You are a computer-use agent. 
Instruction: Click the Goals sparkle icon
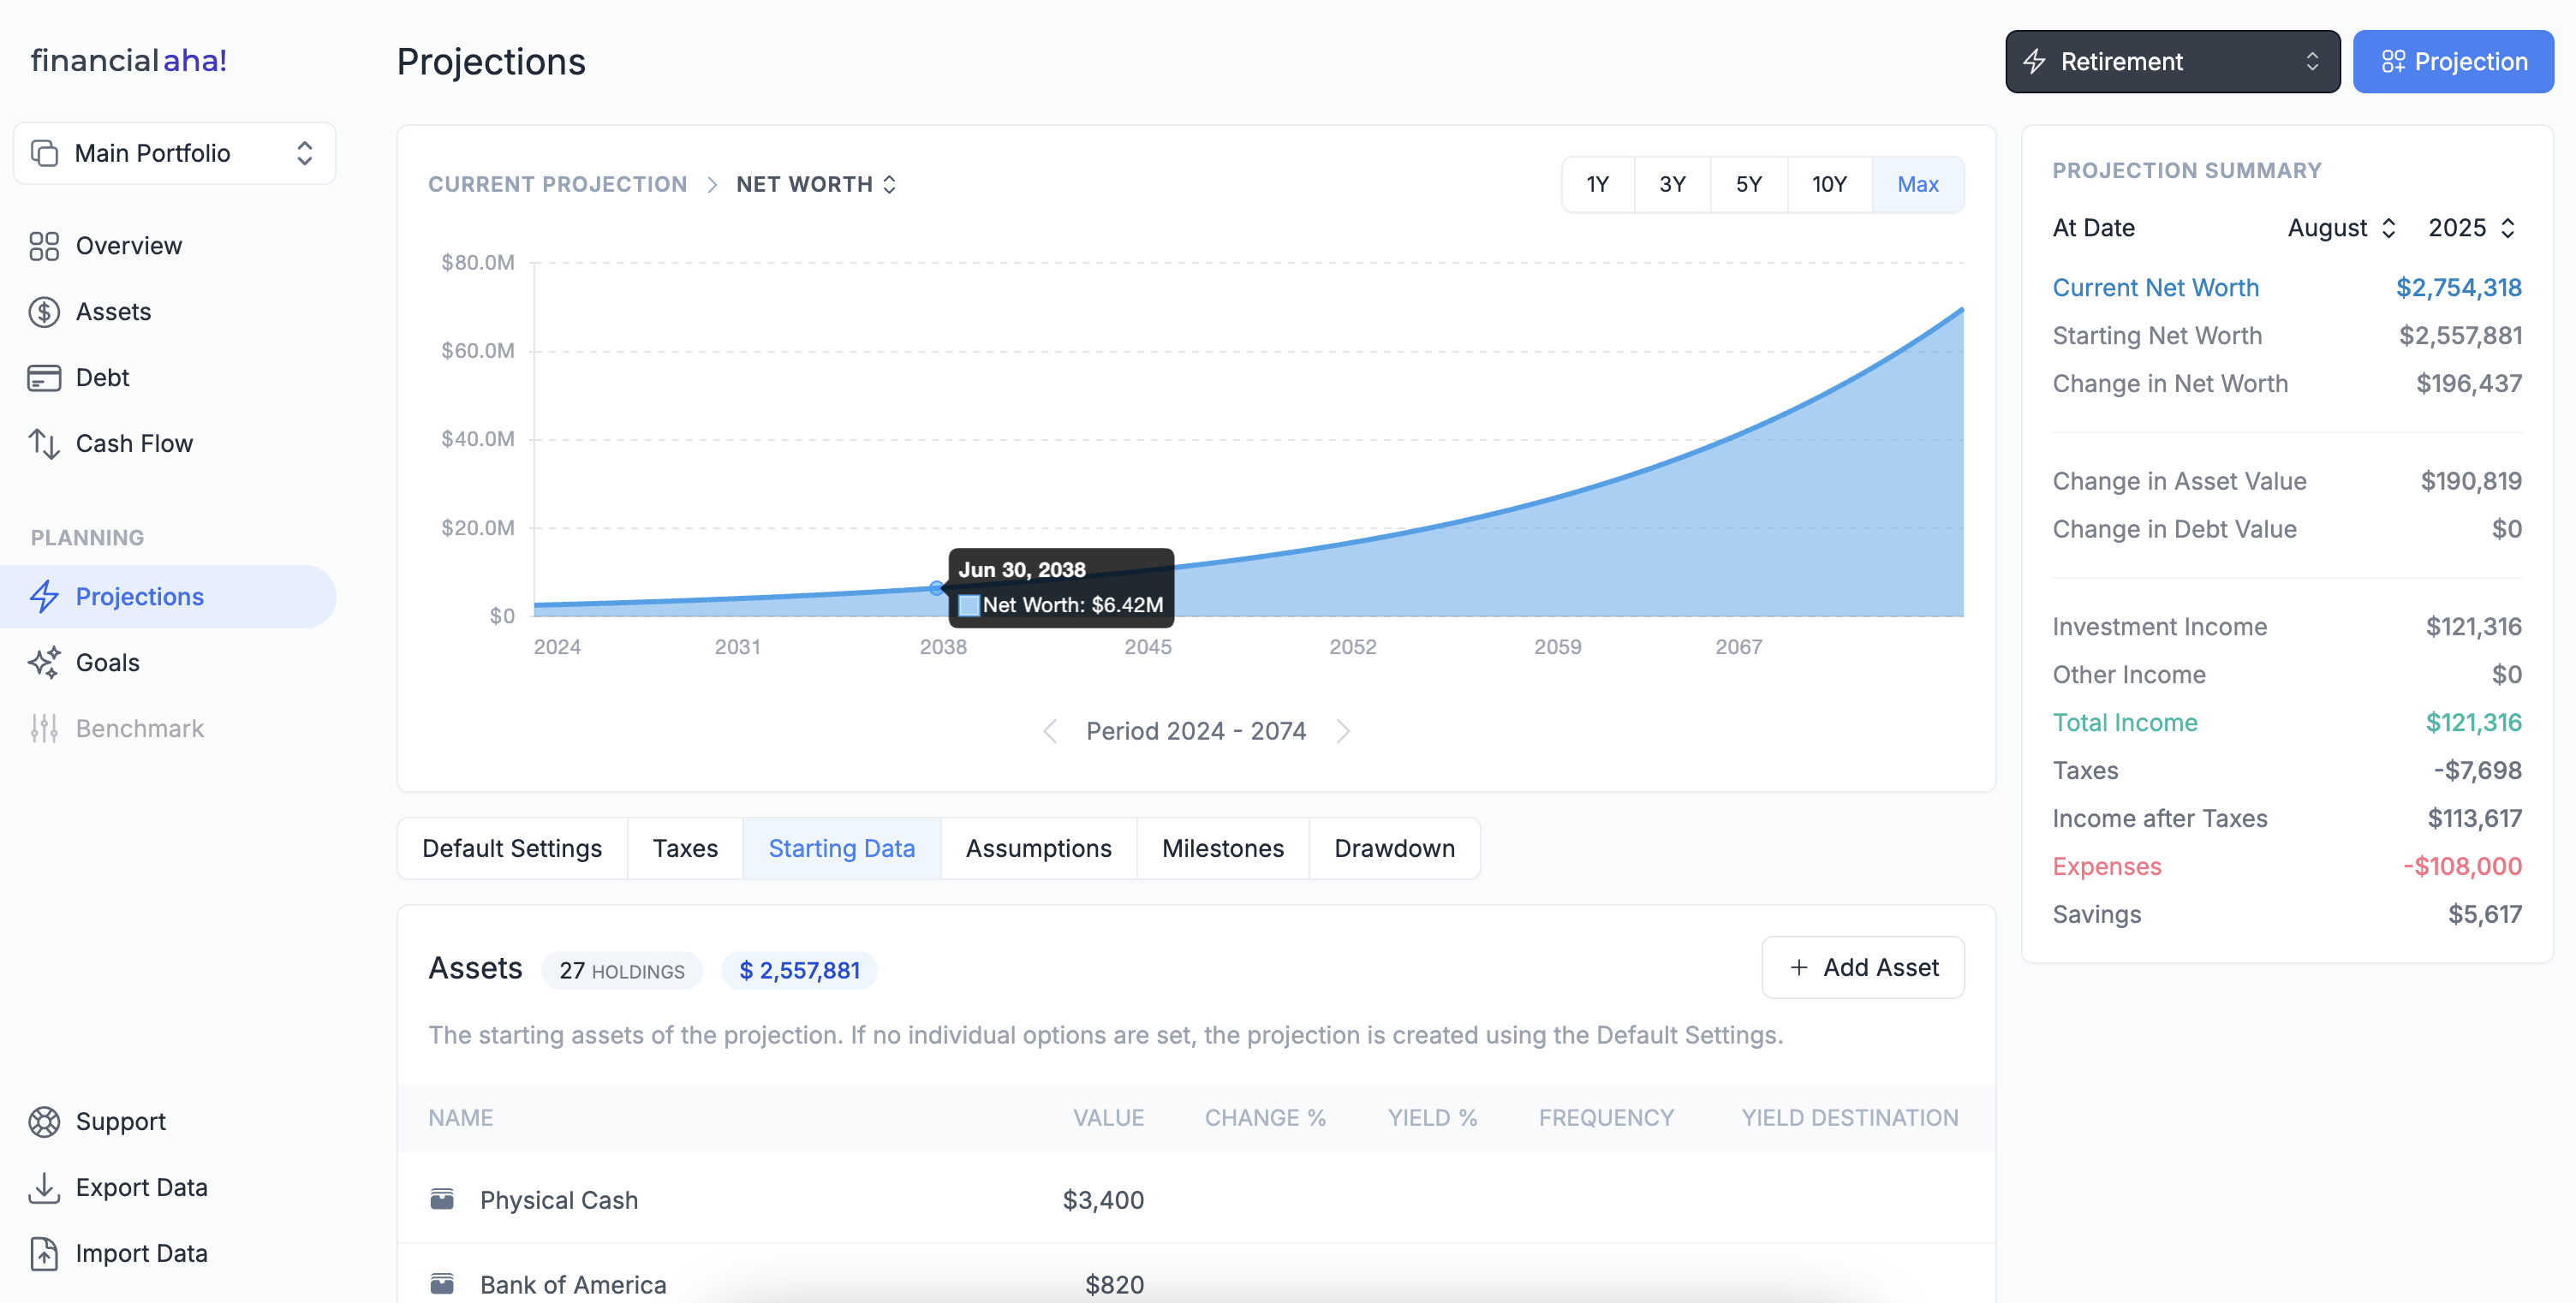tap(44, 662)
